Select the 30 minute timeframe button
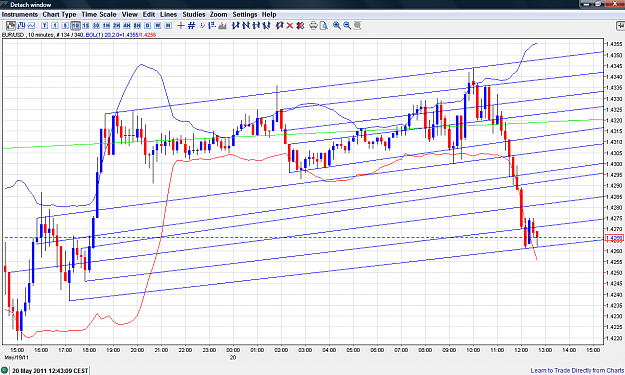 point(96,26)
